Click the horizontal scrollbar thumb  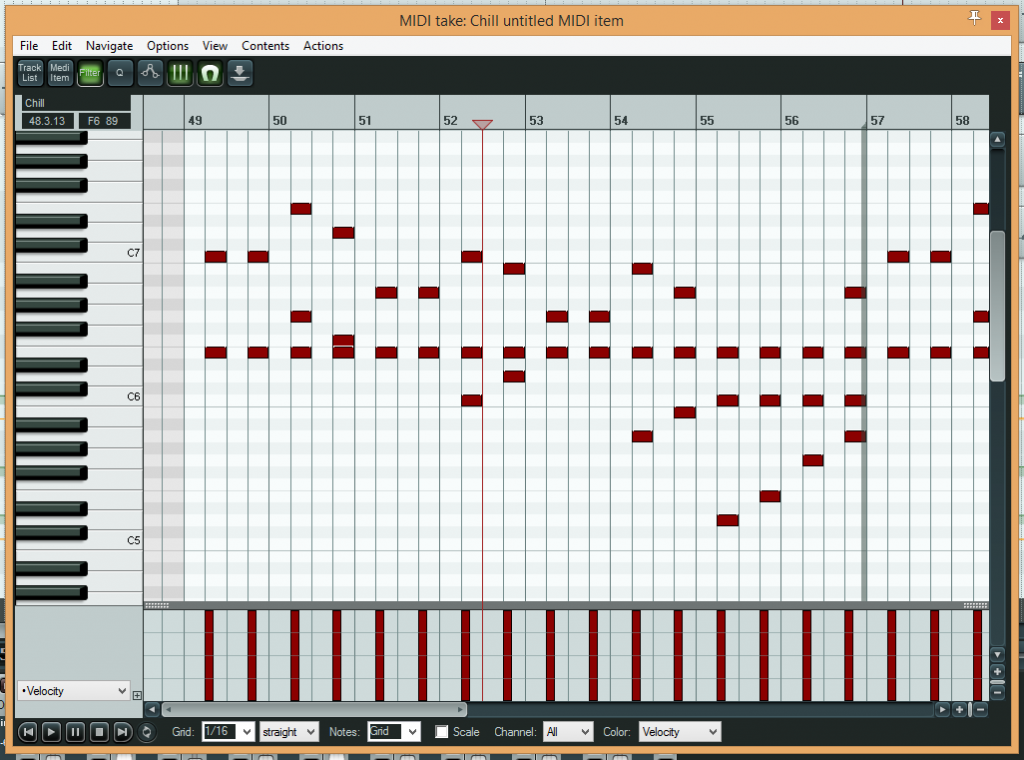313,709
